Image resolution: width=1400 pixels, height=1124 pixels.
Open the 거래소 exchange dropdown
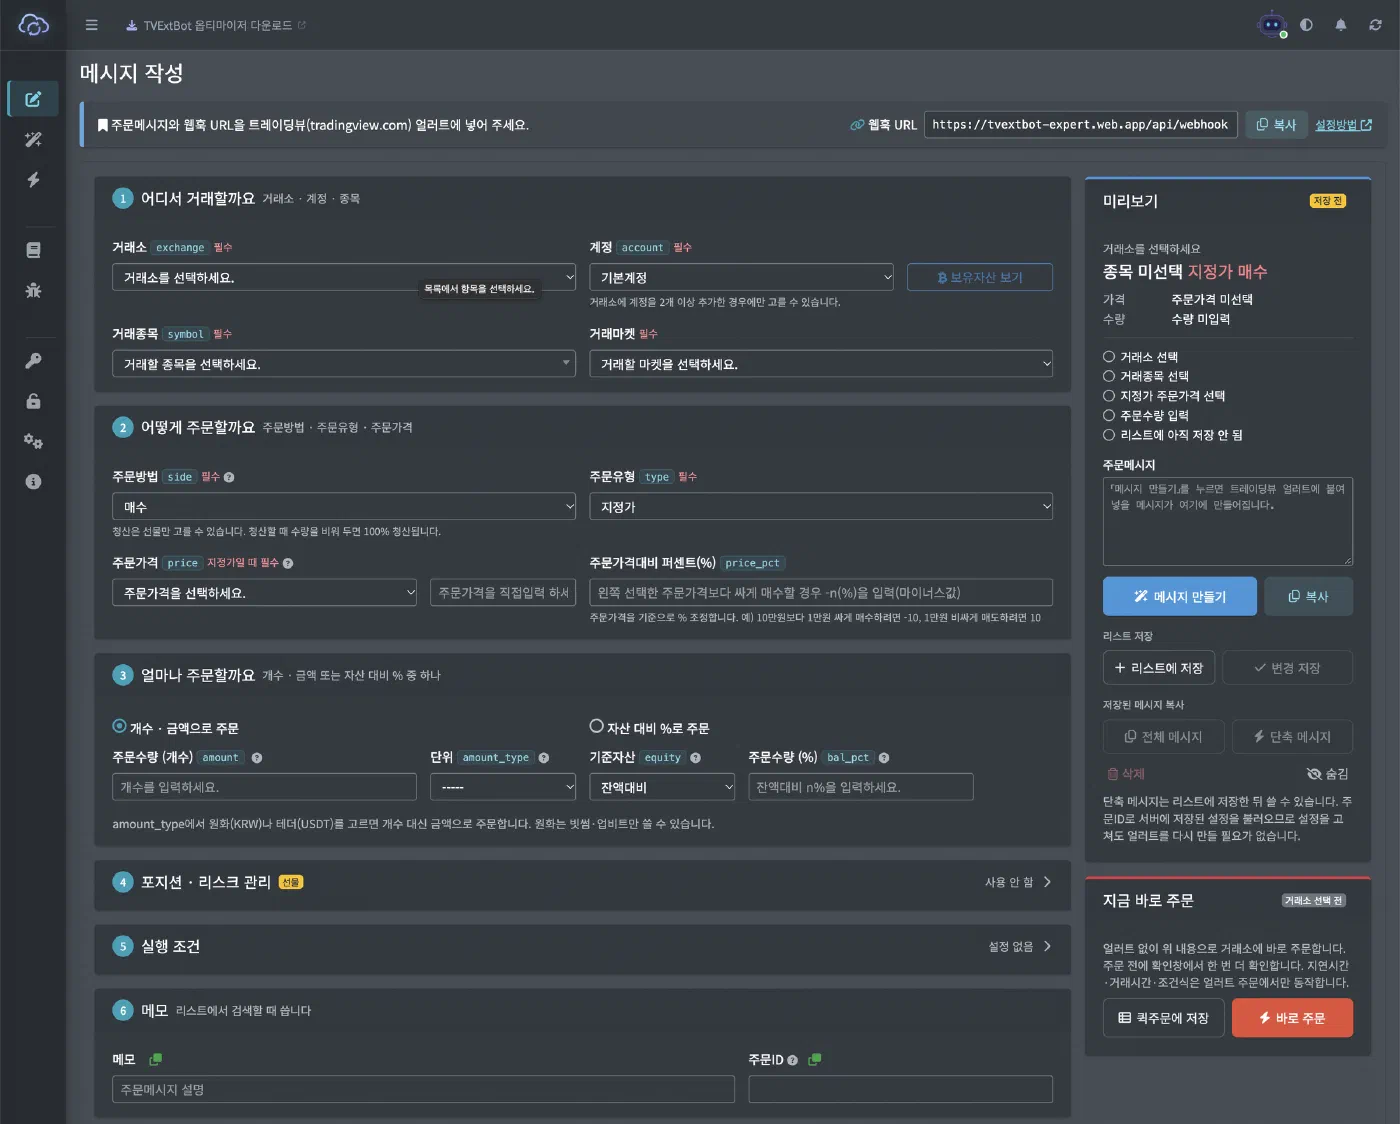[344, 277]
